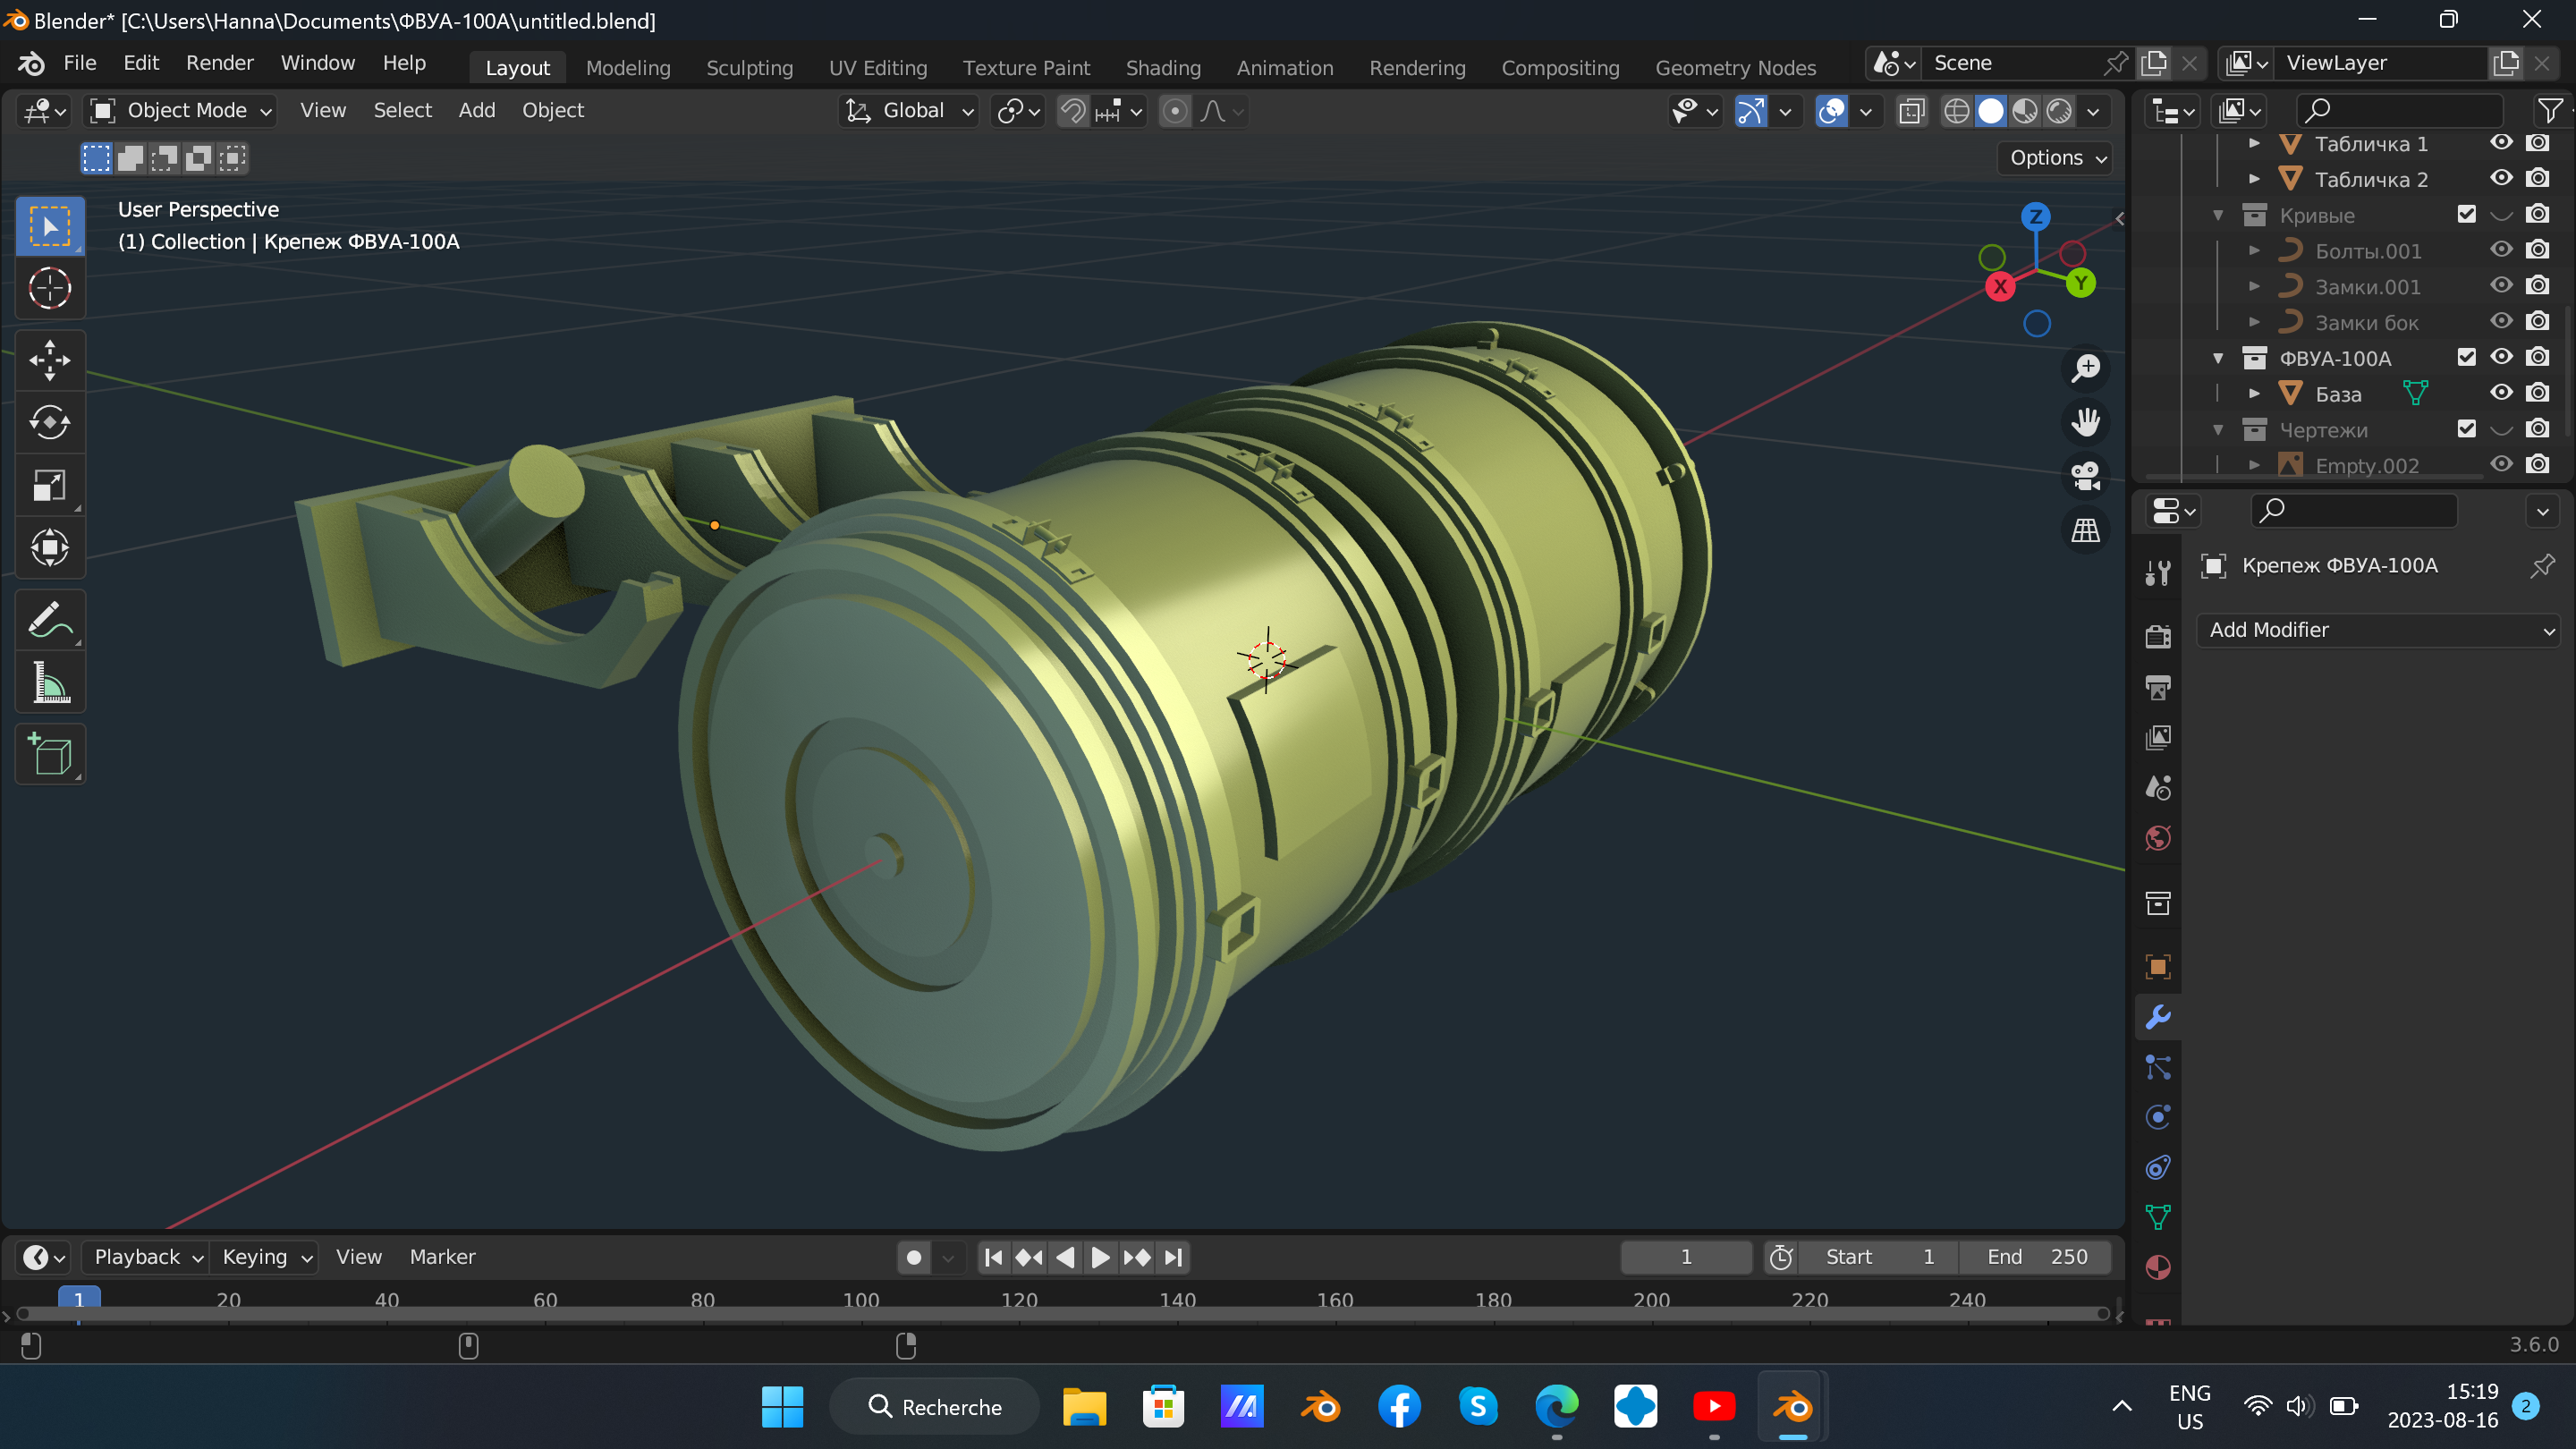This screenshot has width=2576, height=1449.
Task: Open the Render menu
Action: coord(219,63)
